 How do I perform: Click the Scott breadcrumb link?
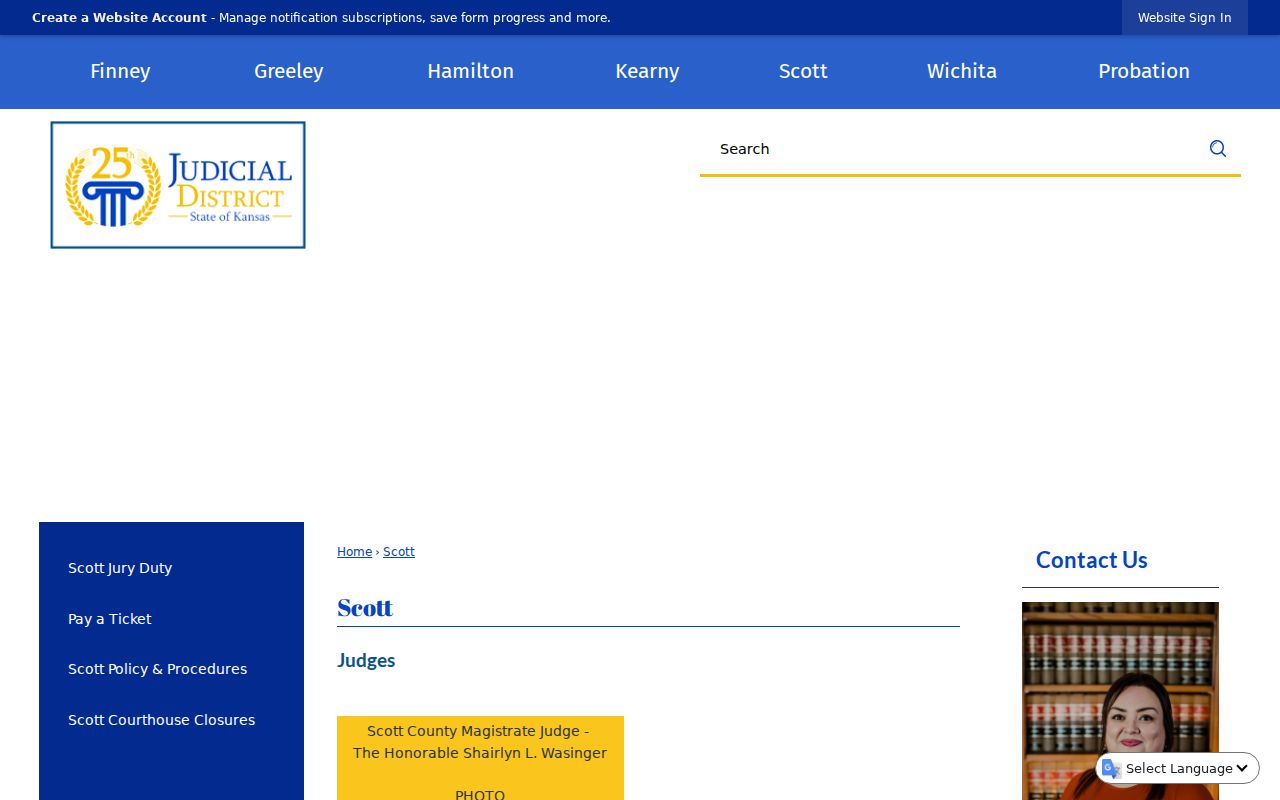click(399, 552)
